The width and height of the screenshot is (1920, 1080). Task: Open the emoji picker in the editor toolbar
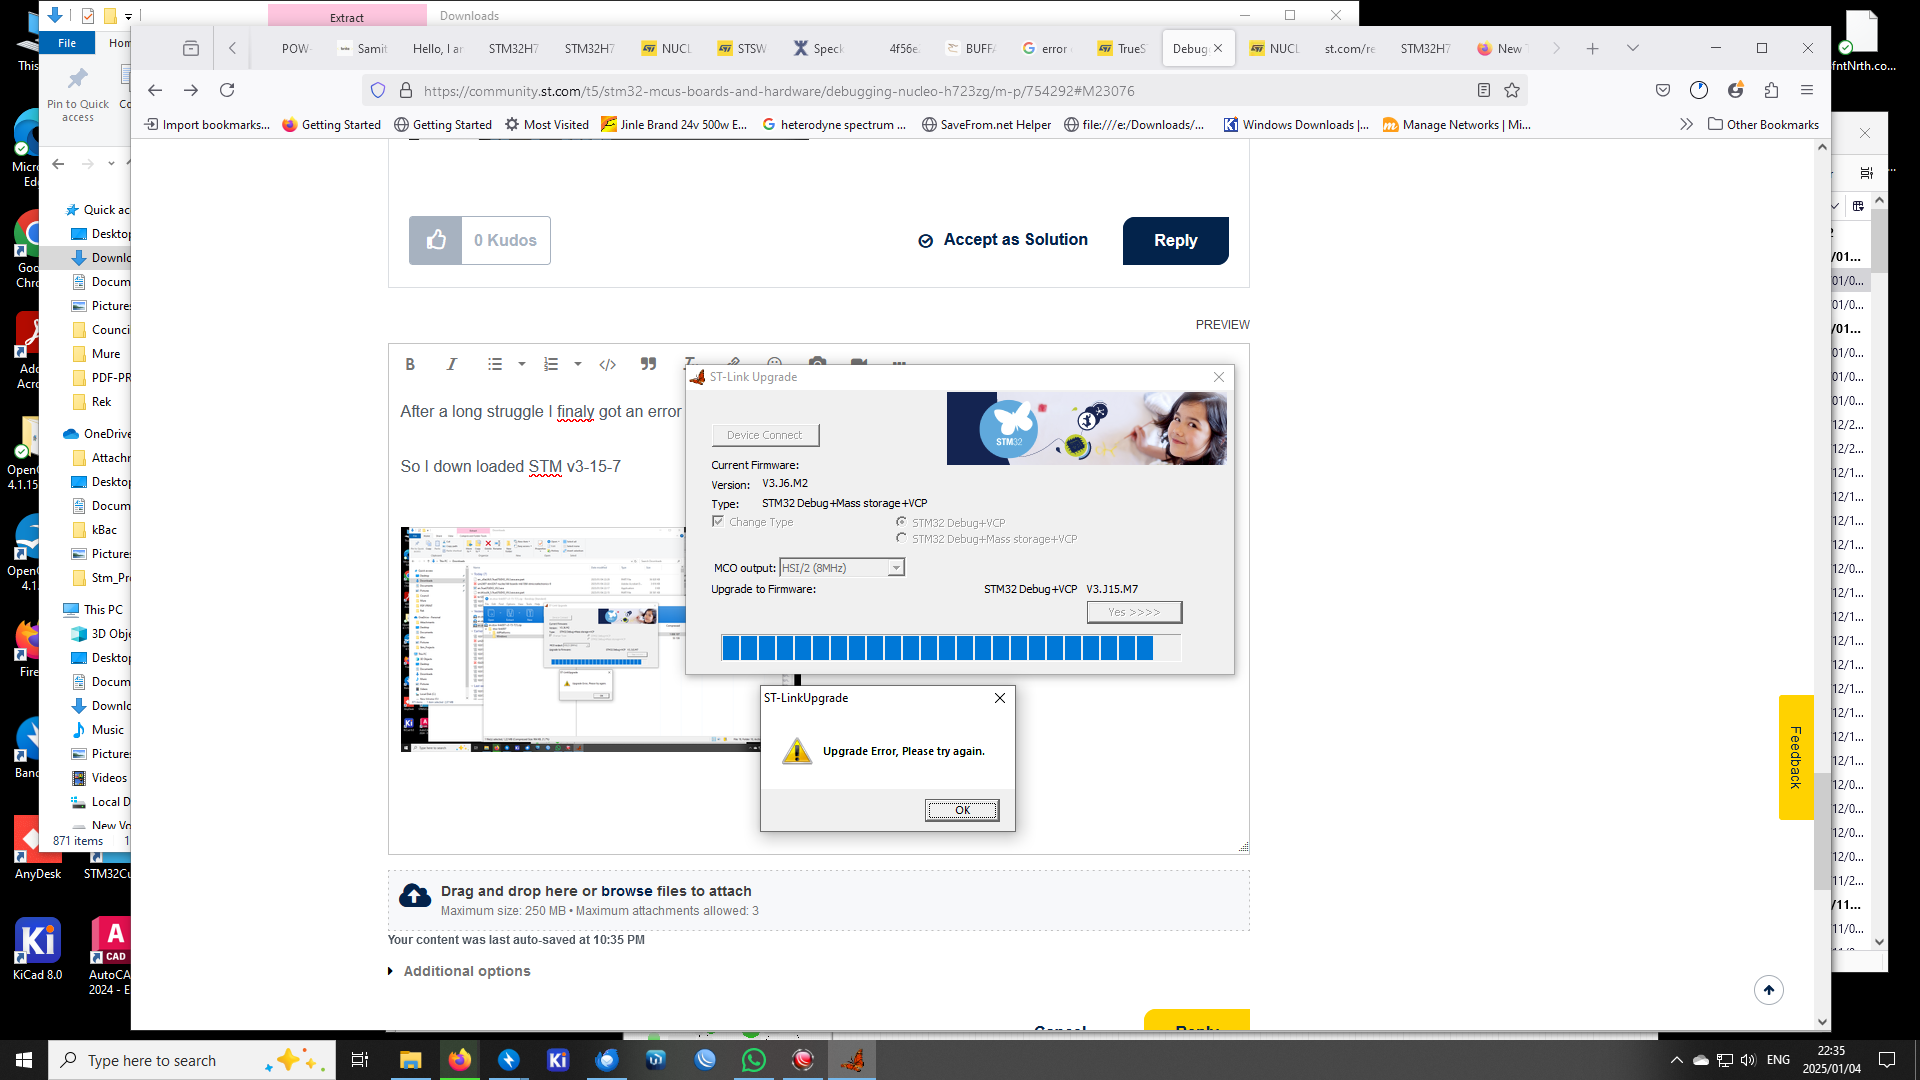pos(775,364)
